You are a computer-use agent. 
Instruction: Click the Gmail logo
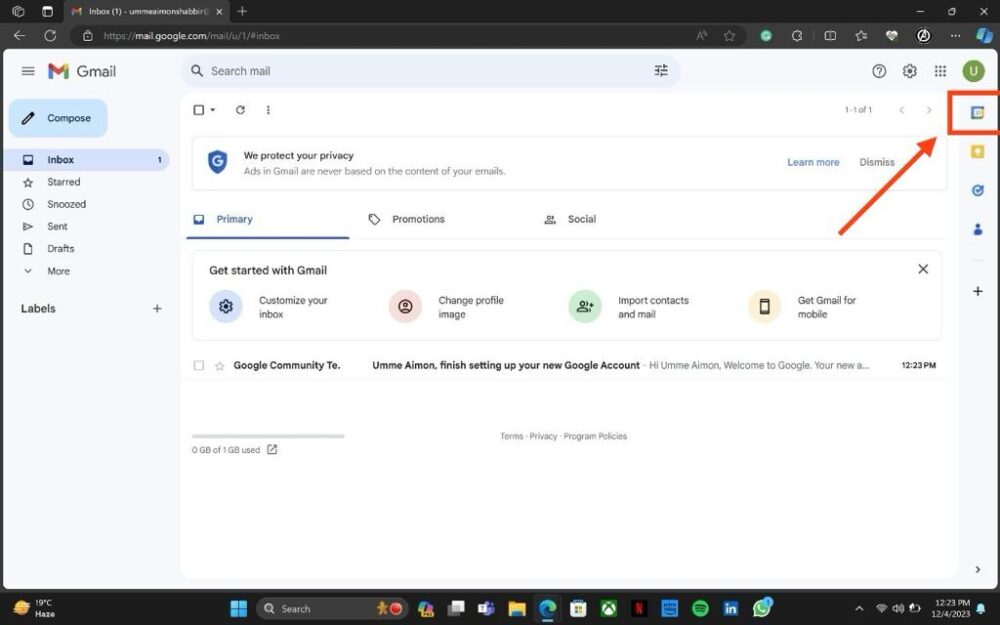click(82, 71)
